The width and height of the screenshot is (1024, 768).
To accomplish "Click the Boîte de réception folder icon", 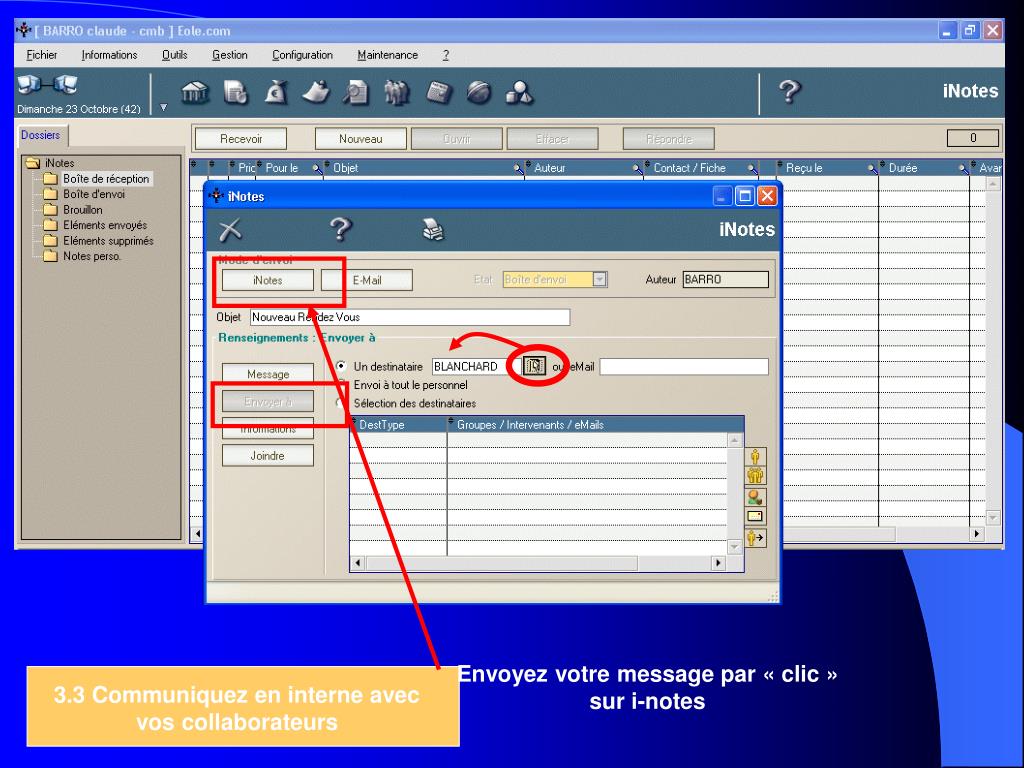I will pyautogui.click(x=50, y=178).
